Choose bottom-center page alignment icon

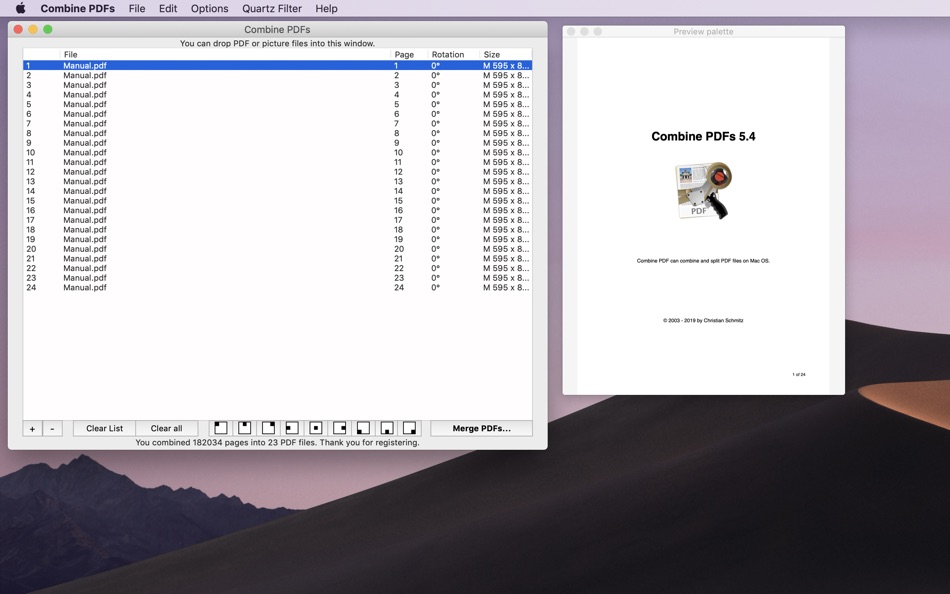point(387,428)
